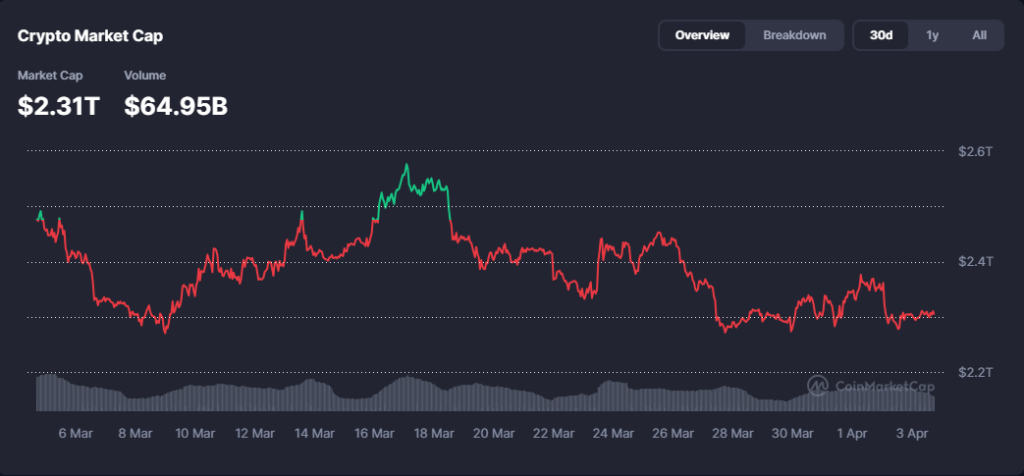Switch to the Overview tab
1024x476 pixels.
(x=702, y=35)
